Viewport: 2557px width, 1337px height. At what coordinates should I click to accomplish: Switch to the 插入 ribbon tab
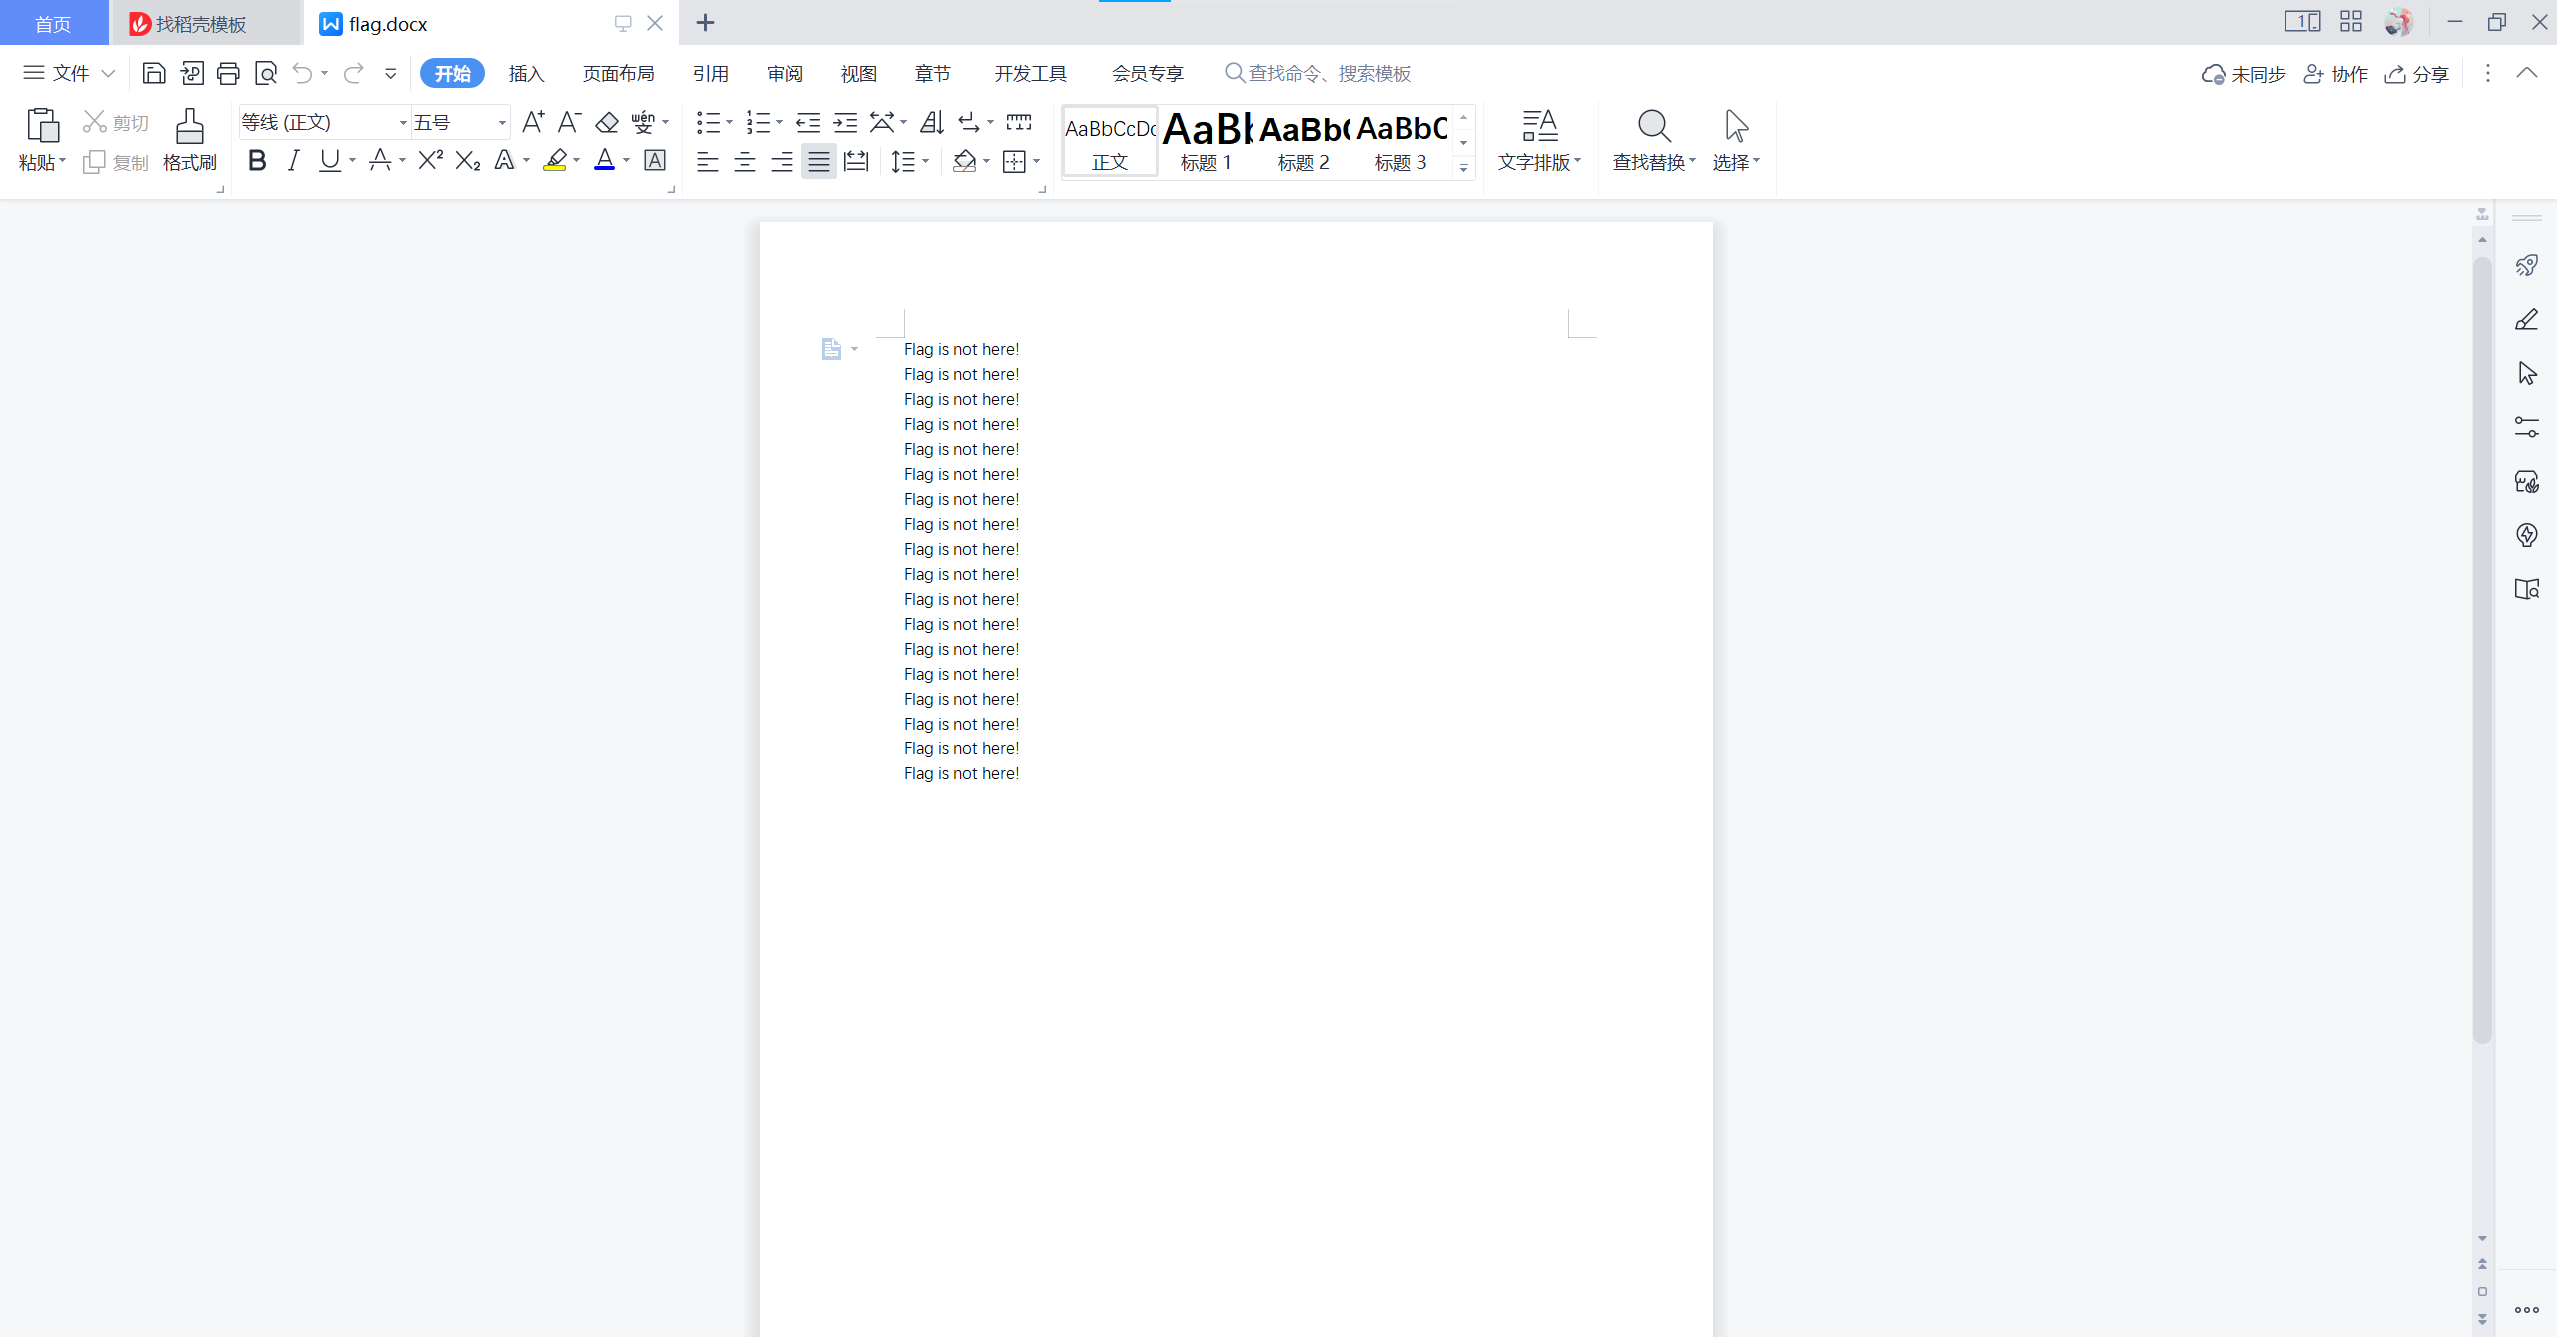point(526,73)
